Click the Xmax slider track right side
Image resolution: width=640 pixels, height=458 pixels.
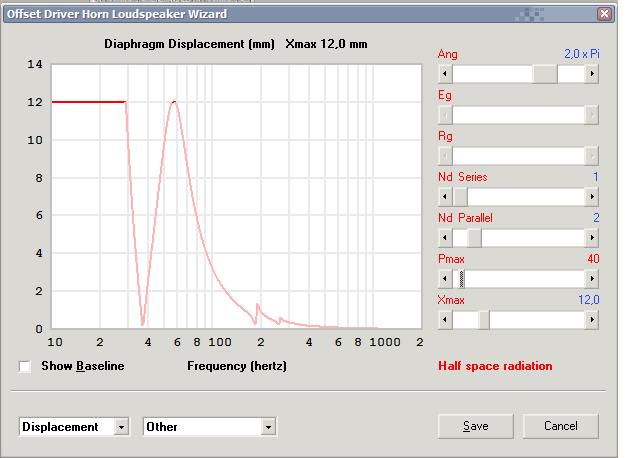coord(537,320)
